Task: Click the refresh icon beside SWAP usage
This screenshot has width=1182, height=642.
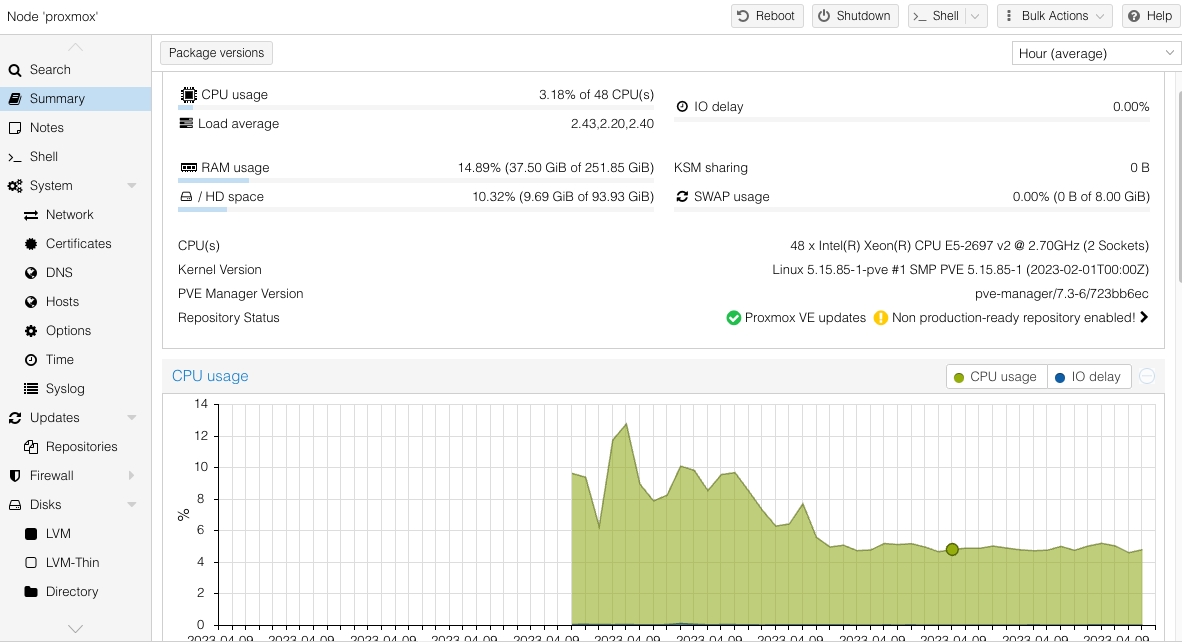Action: point(682,197)
